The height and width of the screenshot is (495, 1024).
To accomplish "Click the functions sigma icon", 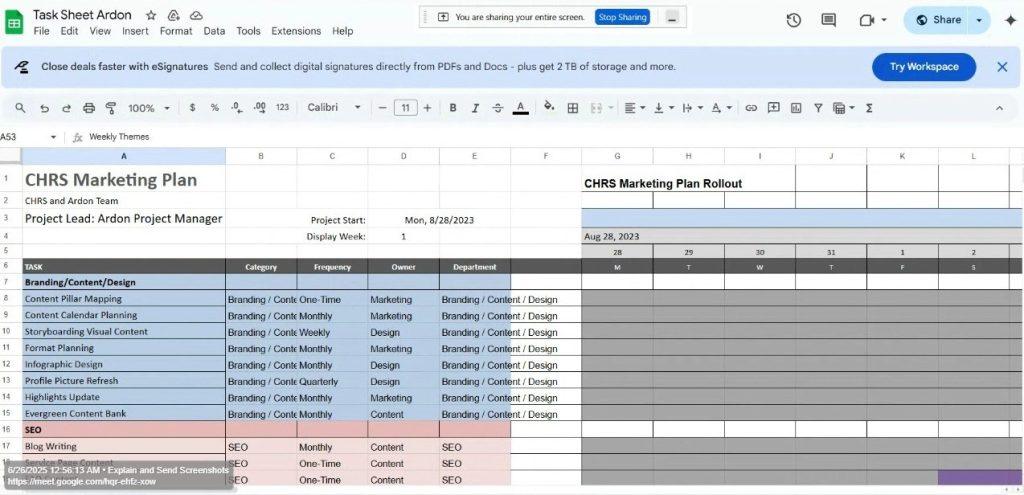I will click(868, 108).
